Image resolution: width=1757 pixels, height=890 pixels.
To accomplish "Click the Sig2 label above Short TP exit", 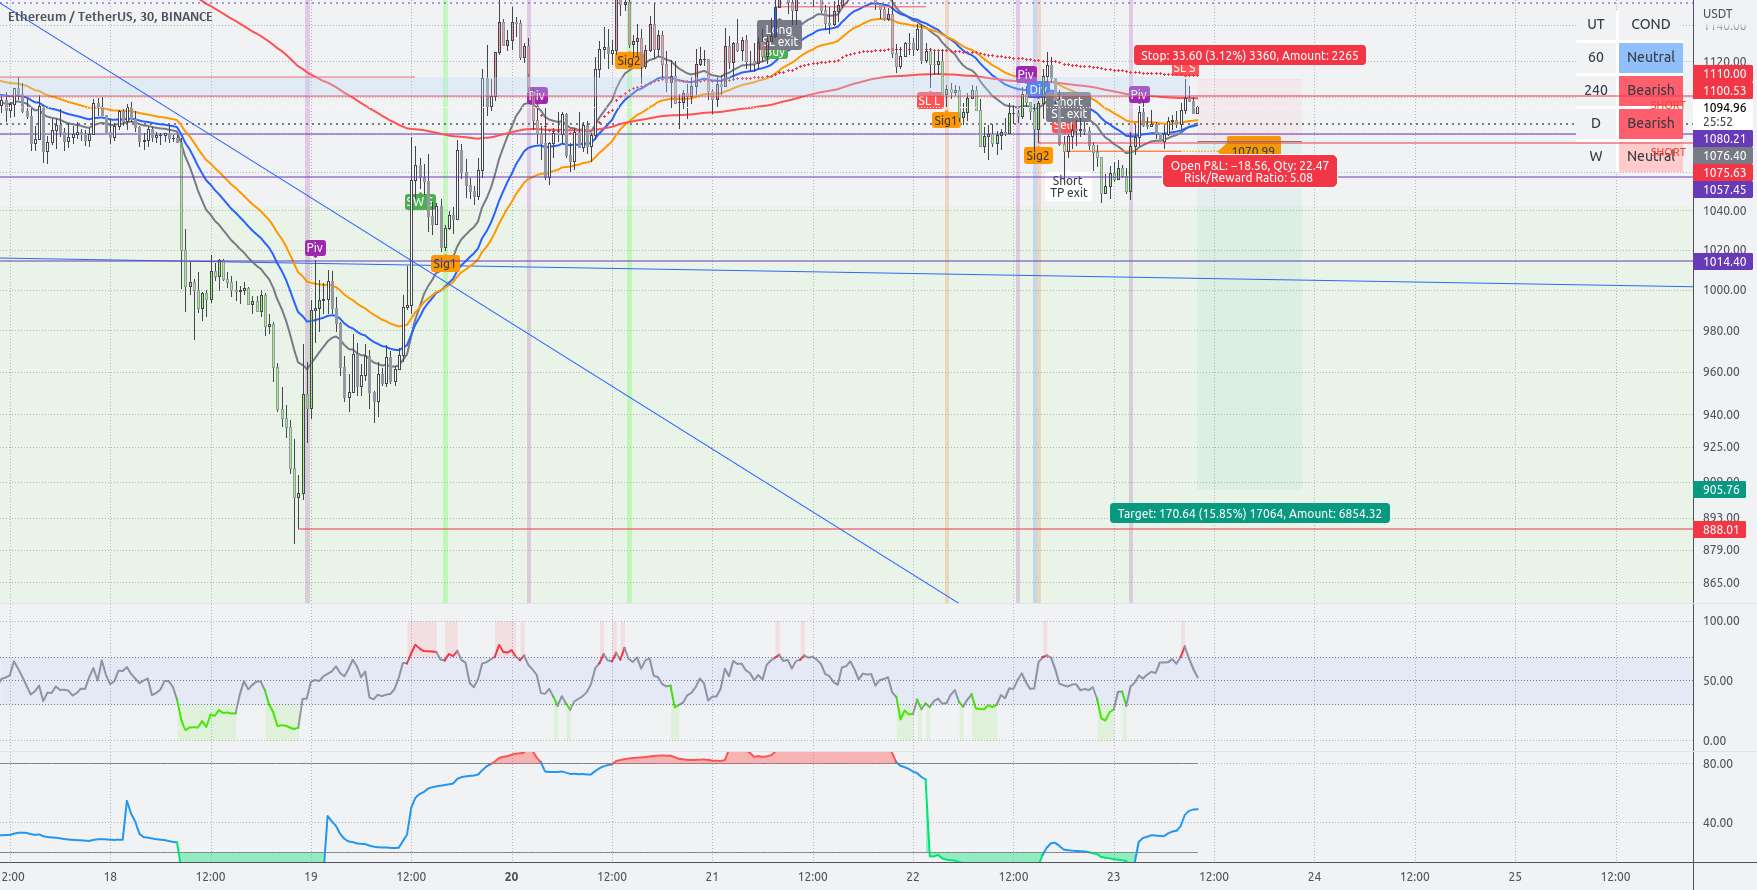I will 1038,156.
